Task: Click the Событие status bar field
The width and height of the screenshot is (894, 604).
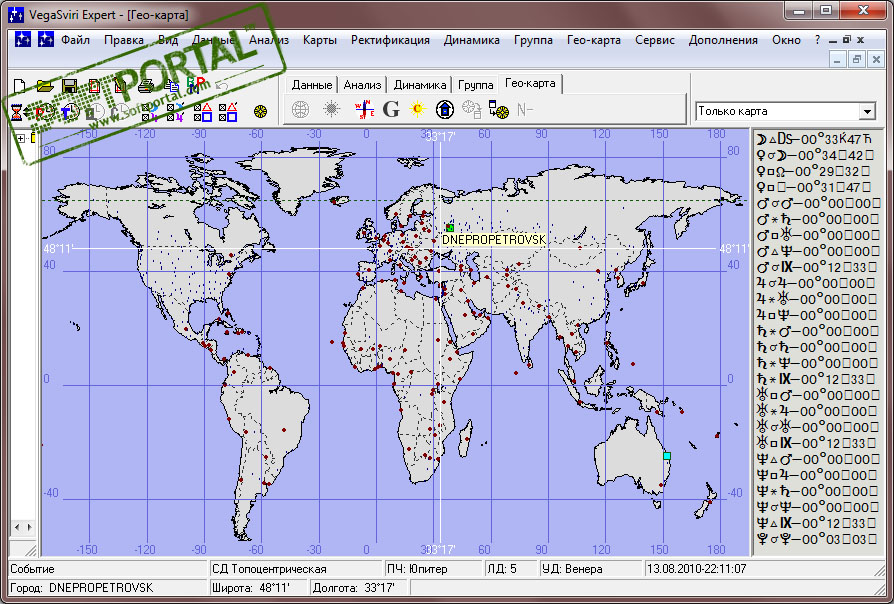Action: (x=108, y=569)
